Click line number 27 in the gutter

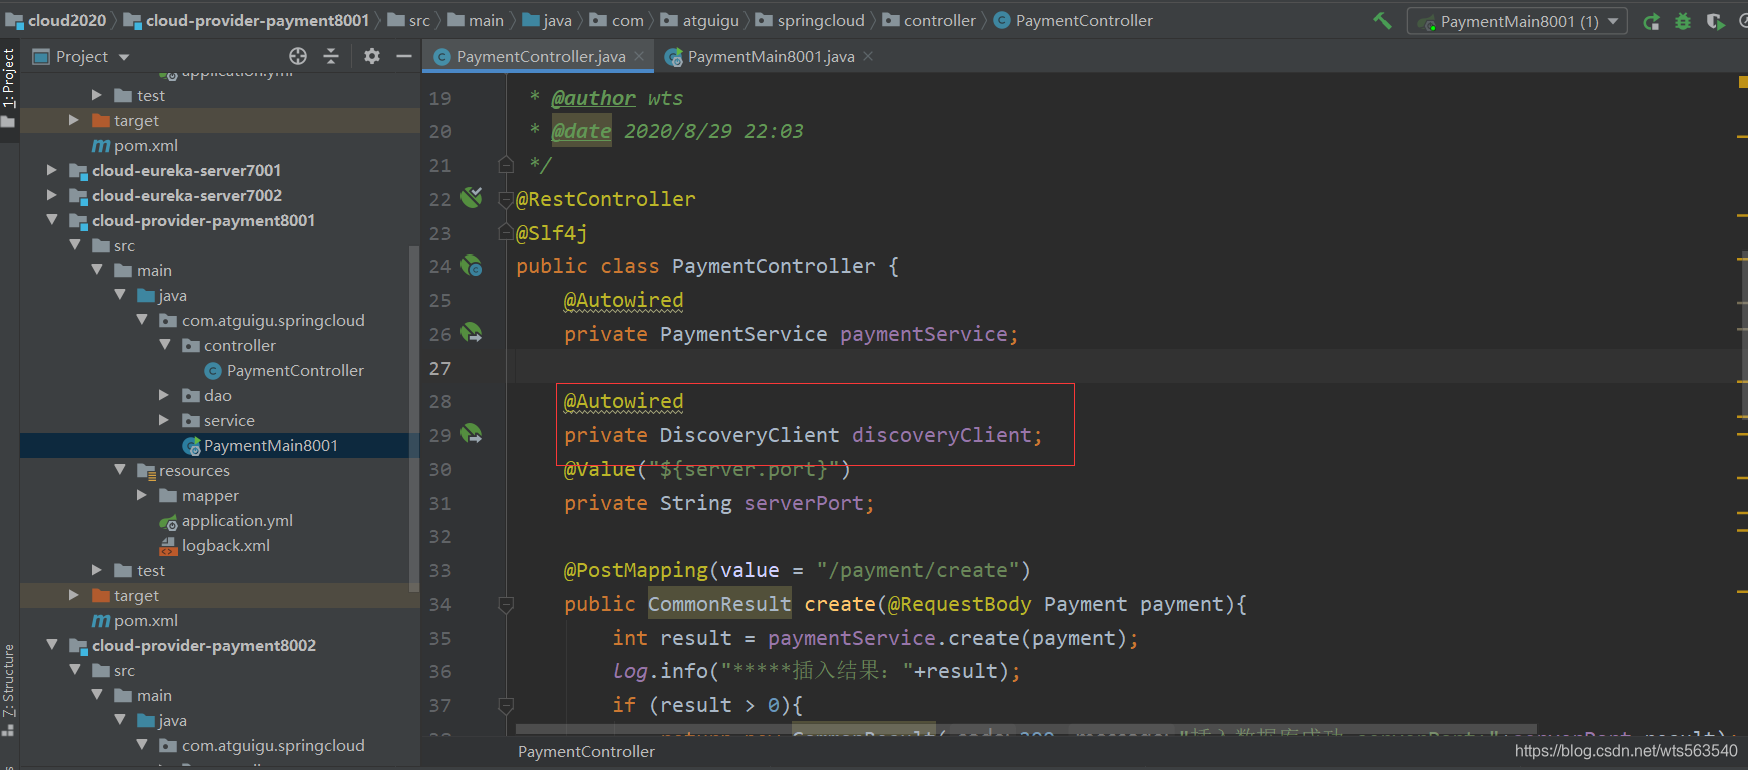(x=440, y=368)
